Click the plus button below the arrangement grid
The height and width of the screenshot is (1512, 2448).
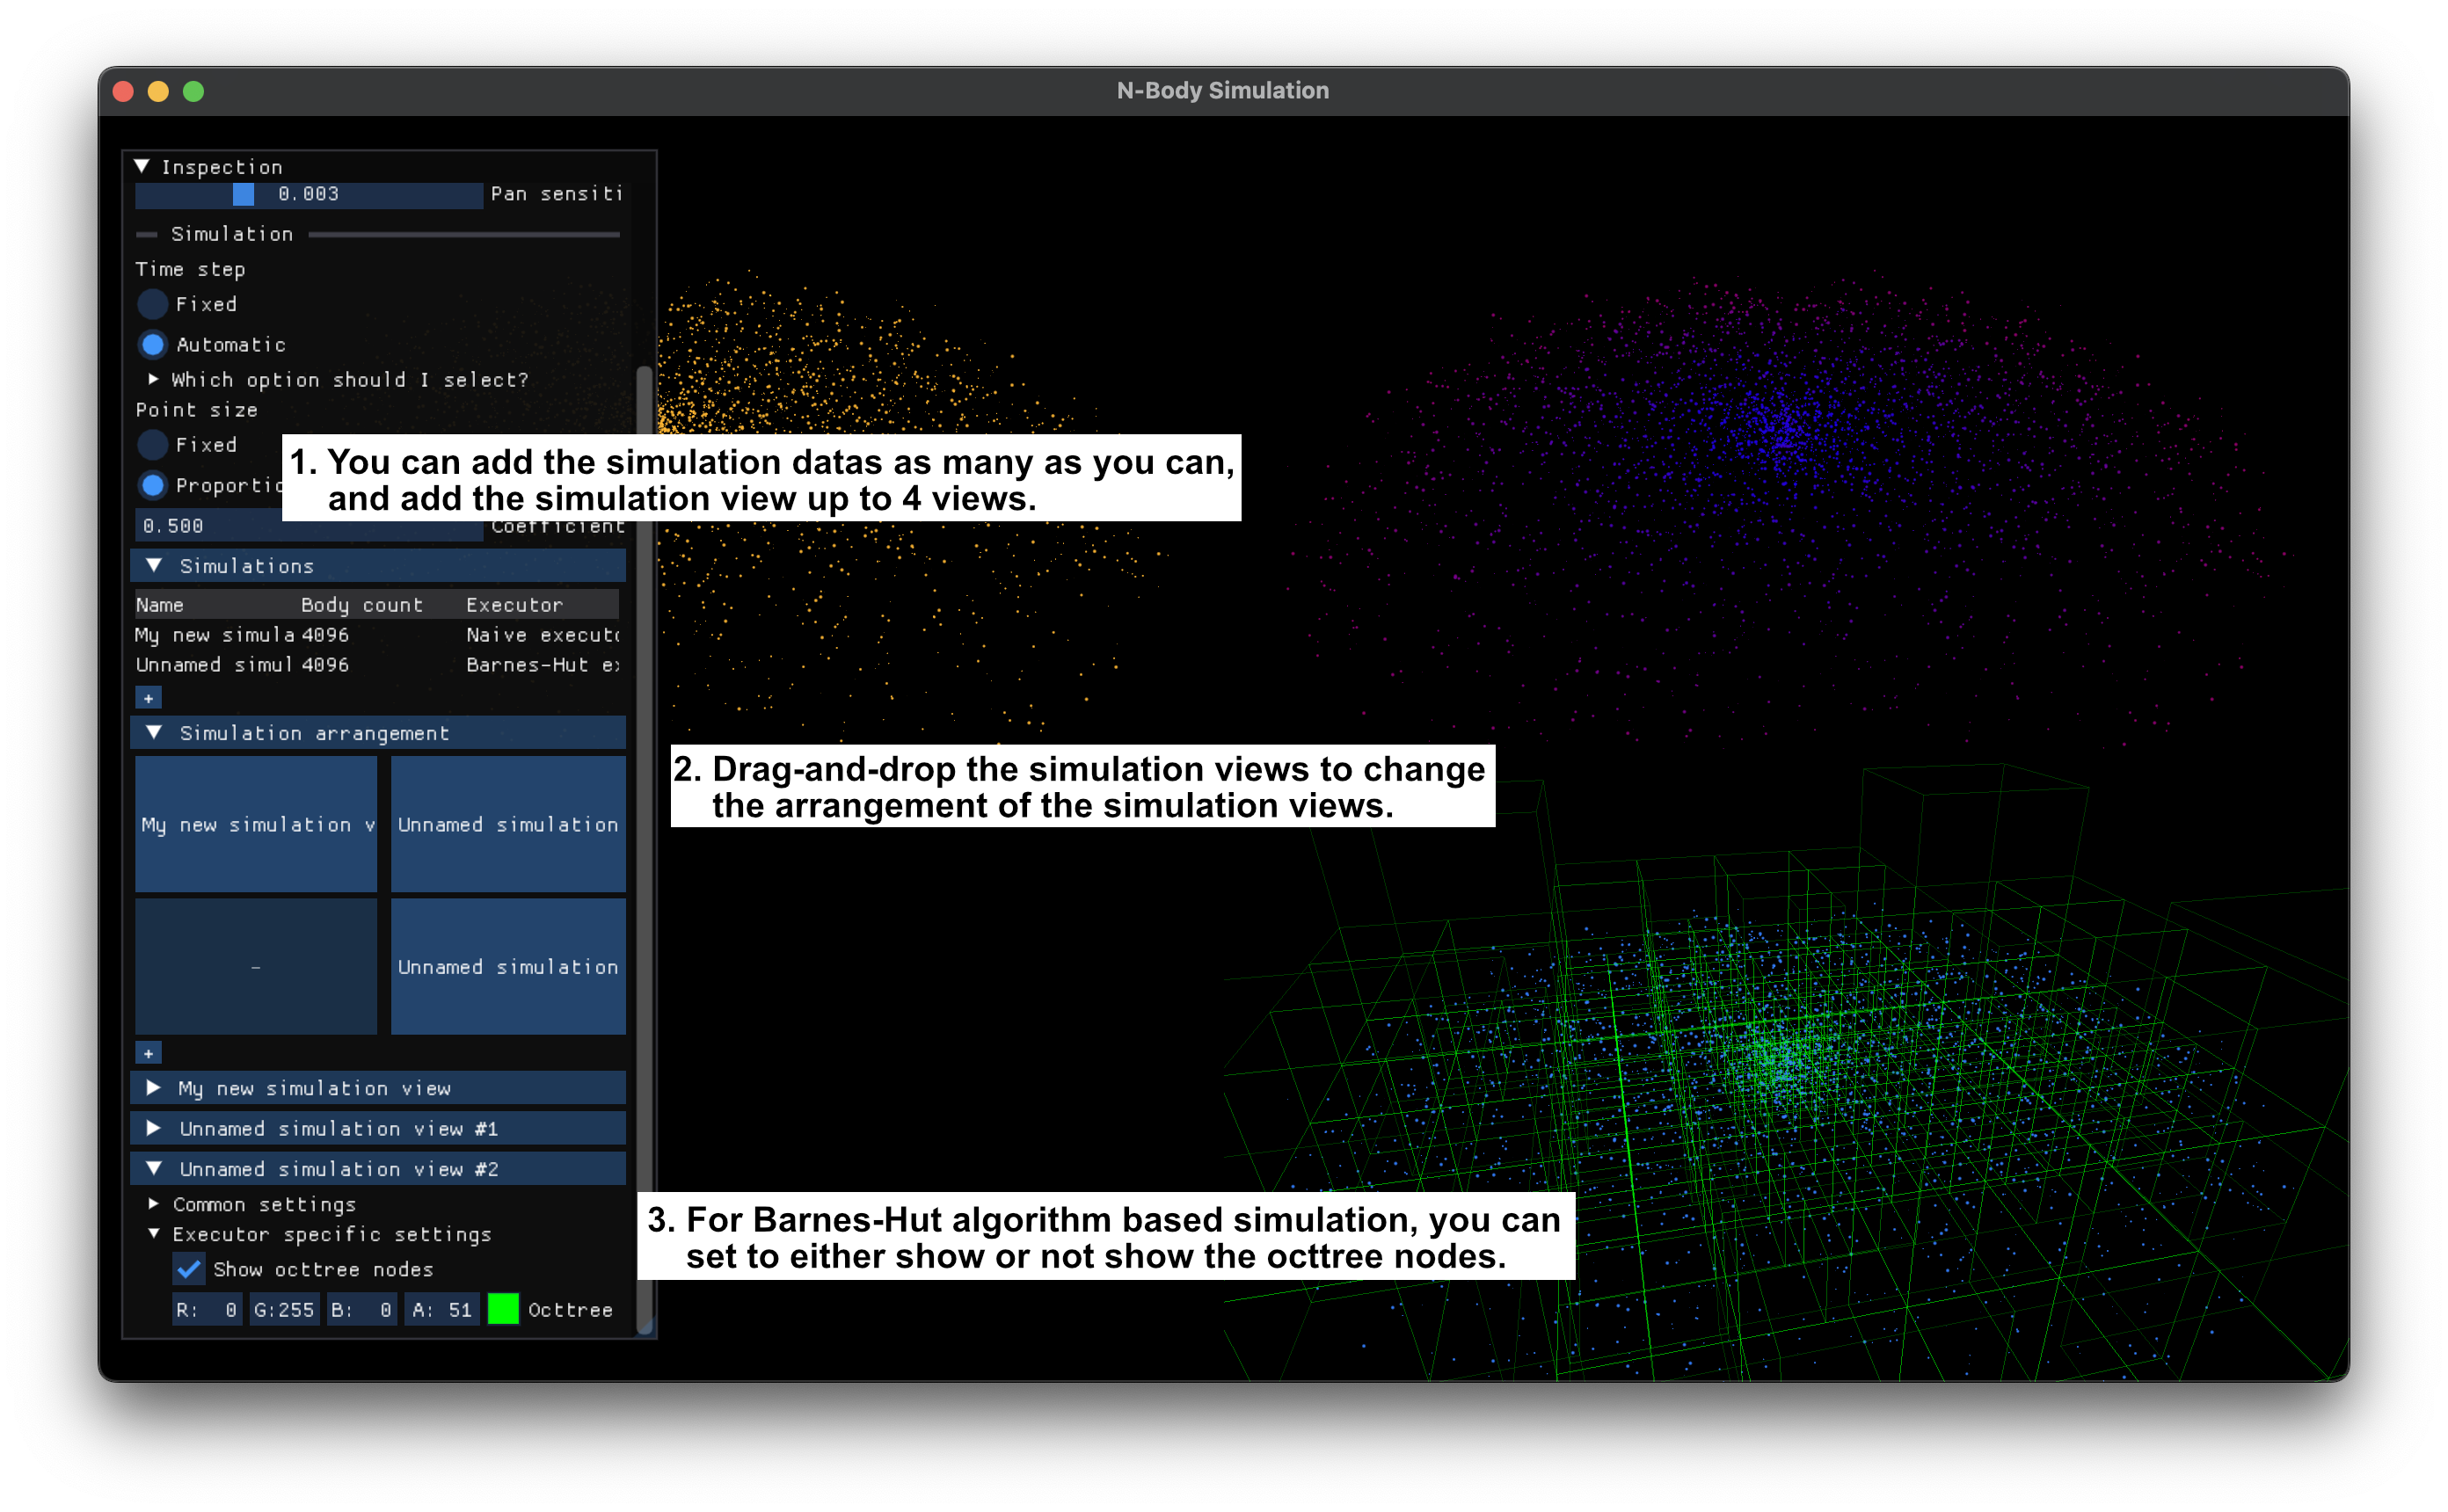point(148,1053)
